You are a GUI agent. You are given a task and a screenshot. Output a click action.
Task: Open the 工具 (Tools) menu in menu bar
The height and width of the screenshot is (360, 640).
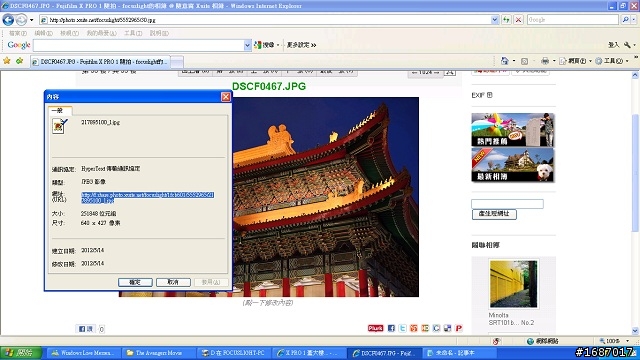(133, 33)
